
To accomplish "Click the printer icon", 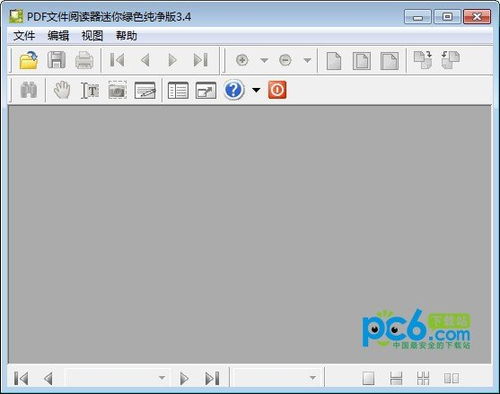I will pos(84,60).
